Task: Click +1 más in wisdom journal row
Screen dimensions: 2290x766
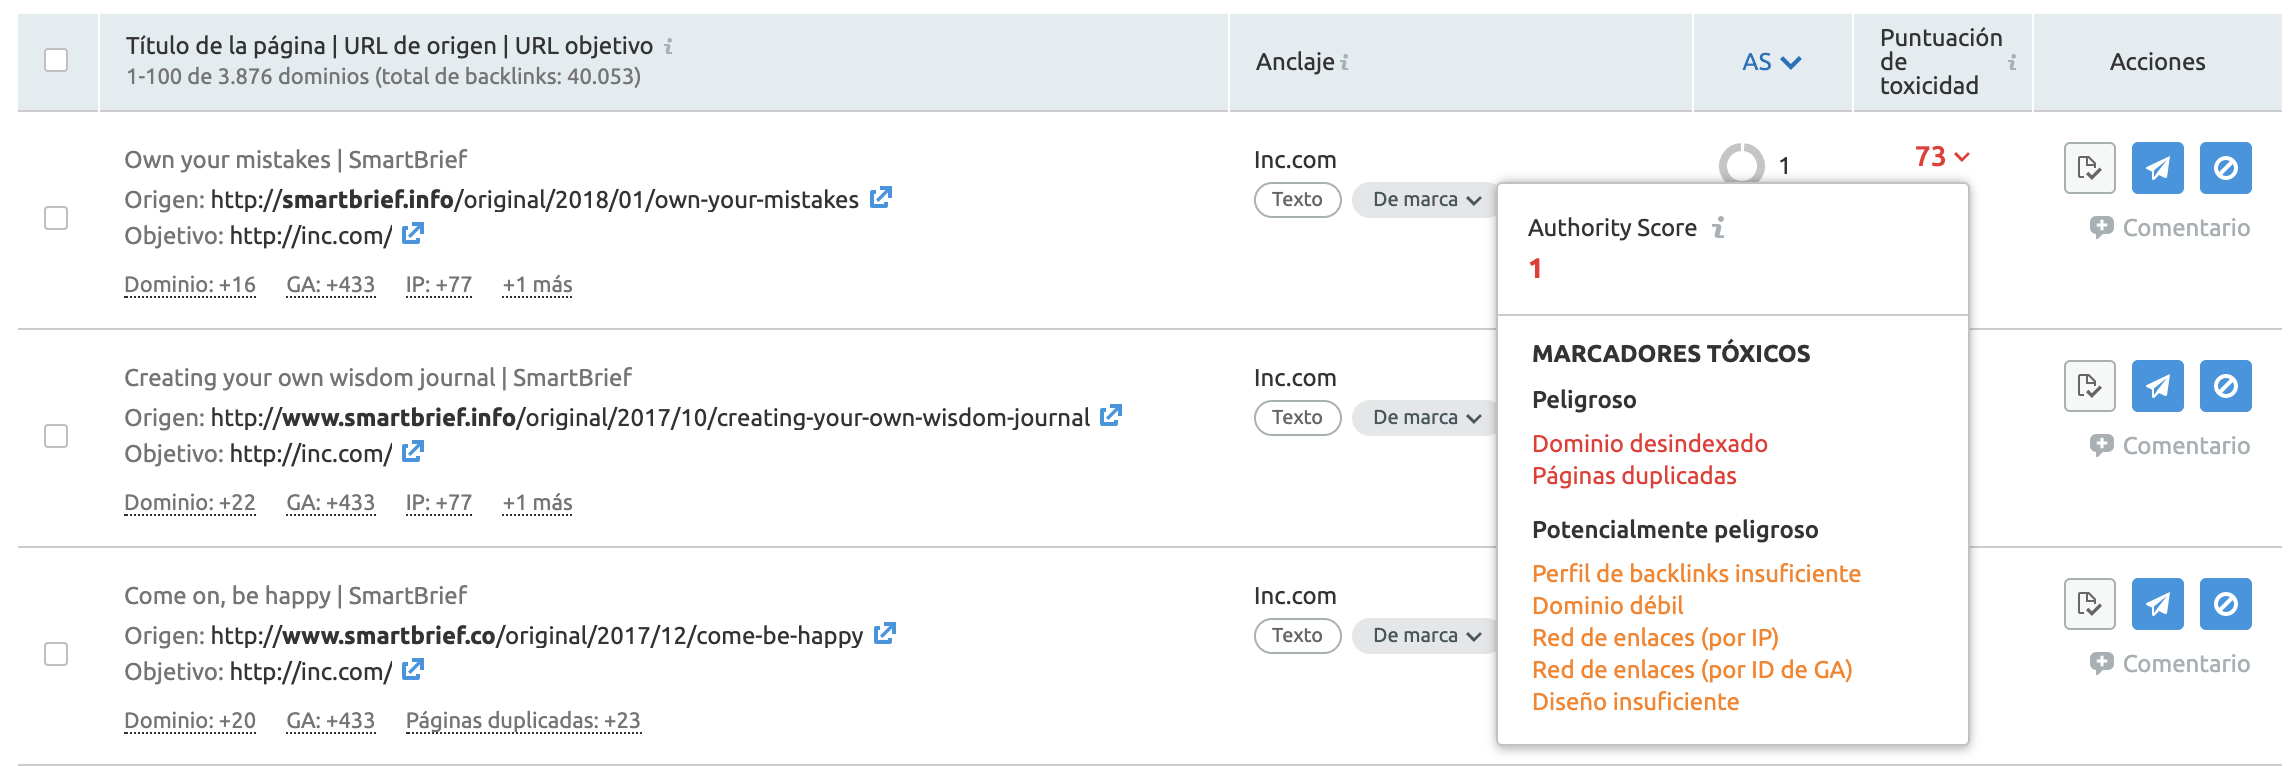Action: (x=537, y=503)
